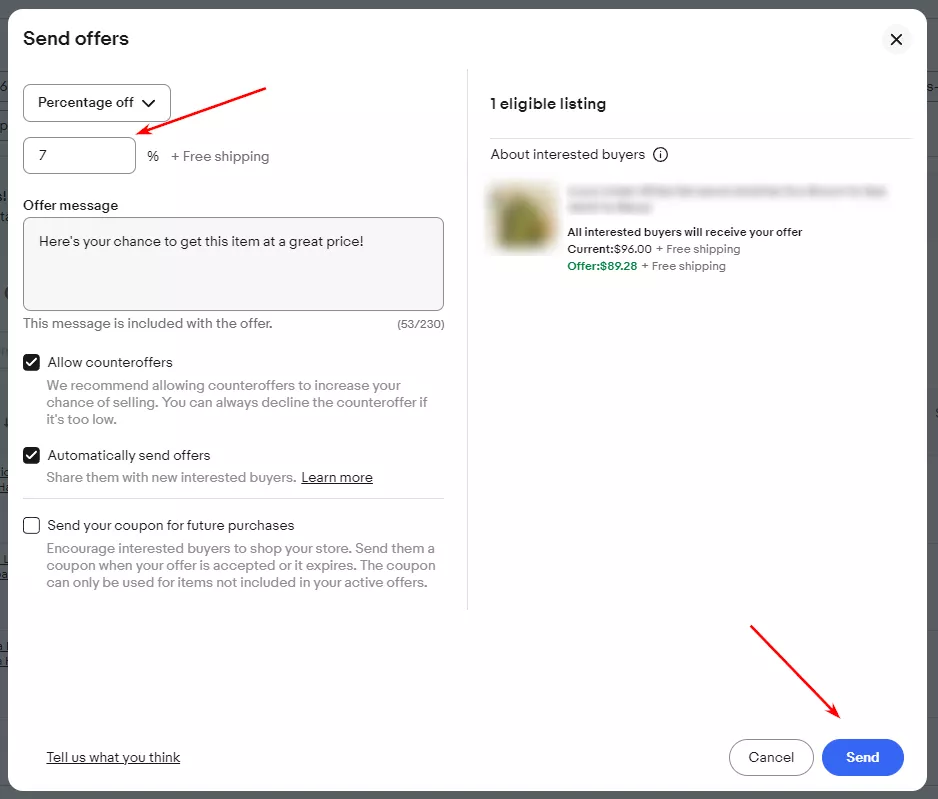Open the Learn more link
938x799 pixels.
coord(337,477)
